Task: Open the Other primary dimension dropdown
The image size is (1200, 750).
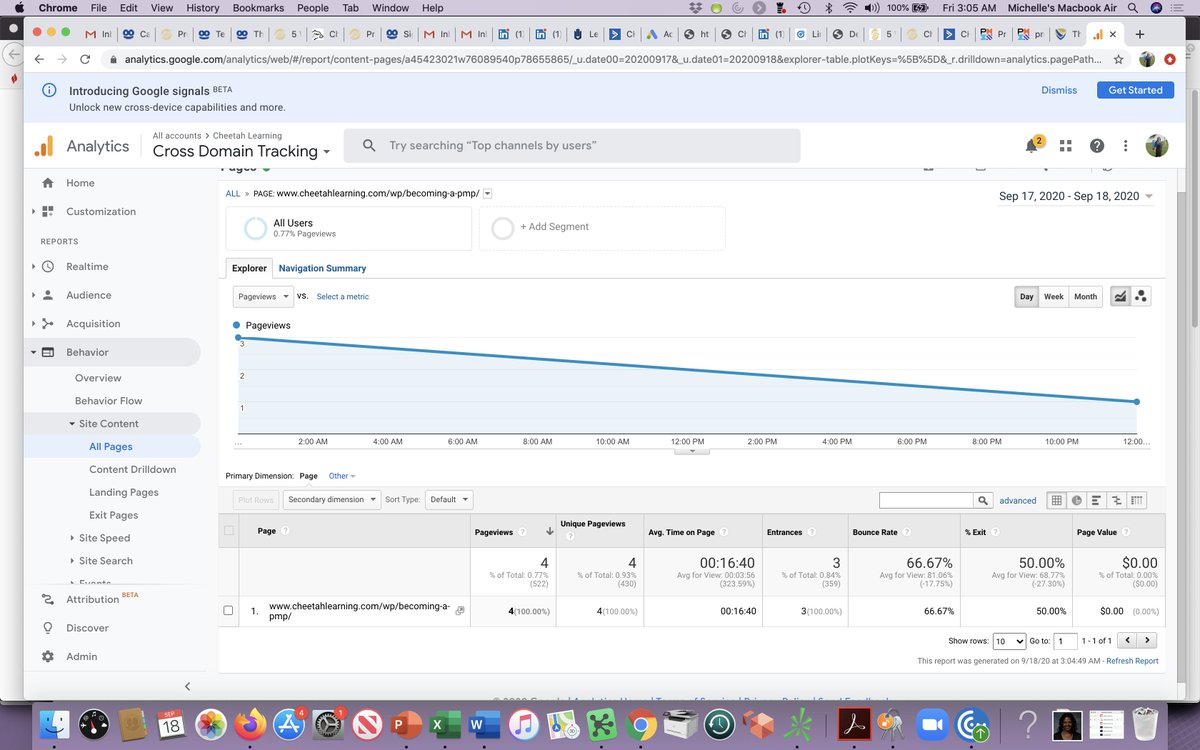Action: click(342, 476)
